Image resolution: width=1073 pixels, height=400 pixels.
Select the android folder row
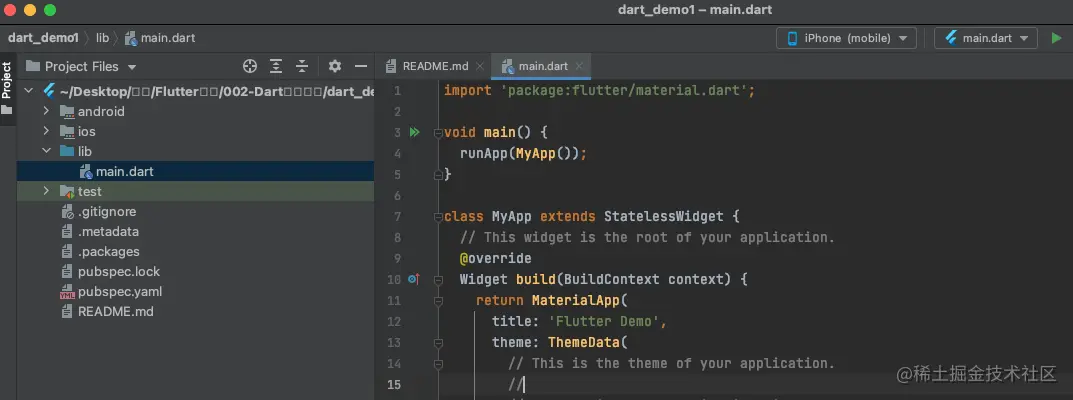(x=196, y=111)
